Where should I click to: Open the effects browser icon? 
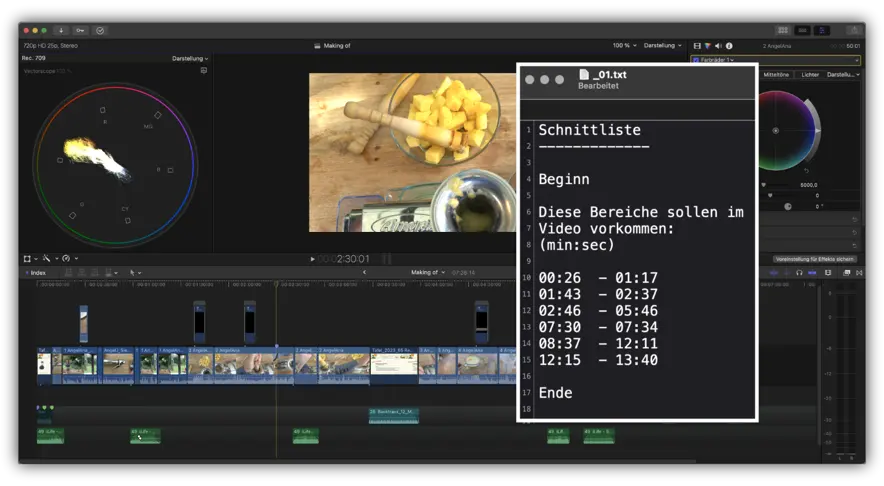[846, 273]
